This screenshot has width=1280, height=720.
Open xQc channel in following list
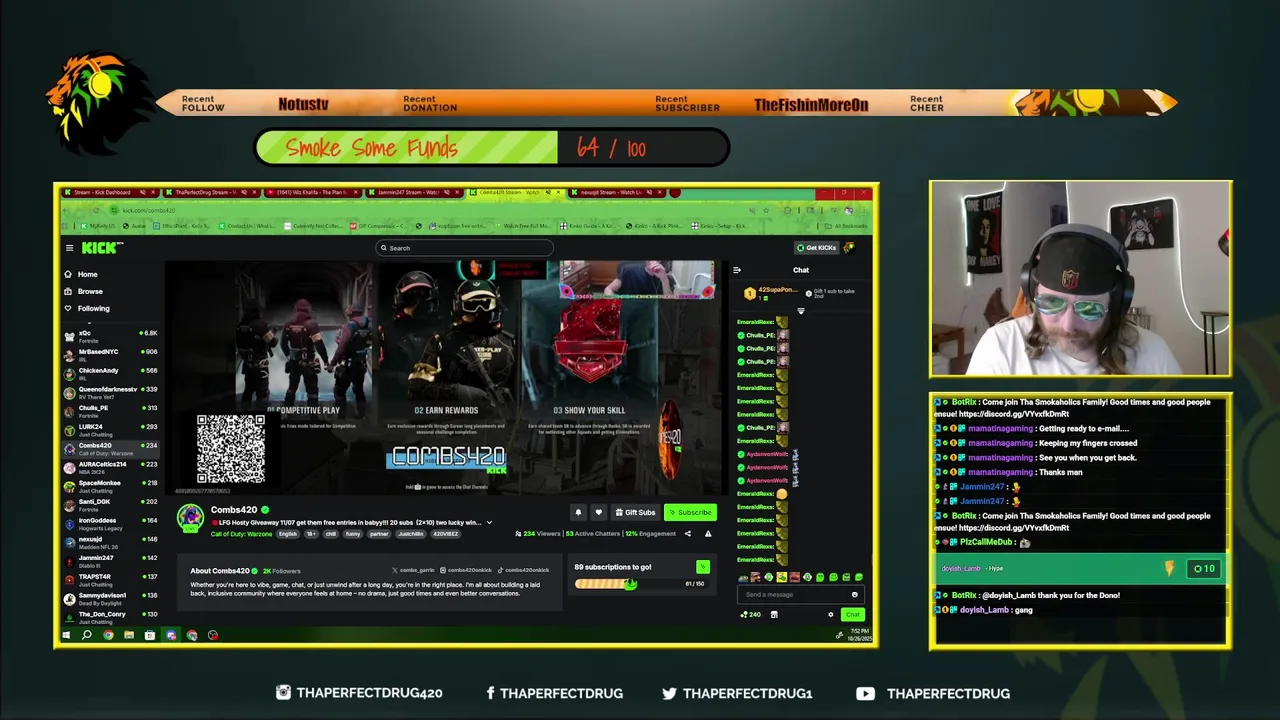[110, 336]
